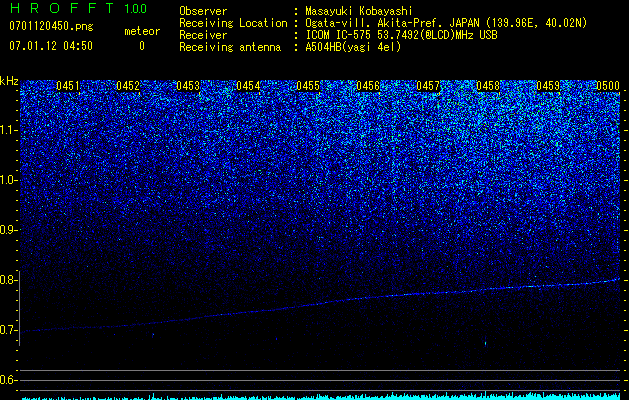This screenshot has width=629, height=400.
Task: Click the meteor count value 0
Action: (142, 46)
